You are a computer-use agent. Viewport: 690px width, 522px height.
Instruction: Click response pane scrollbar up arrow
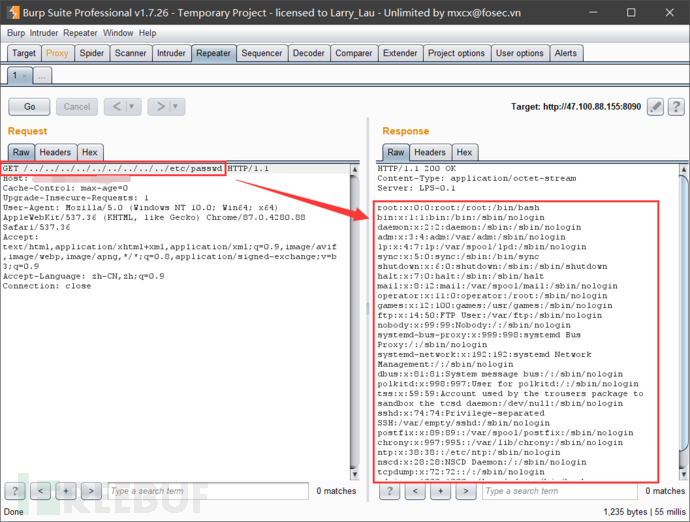click(684, 169)
